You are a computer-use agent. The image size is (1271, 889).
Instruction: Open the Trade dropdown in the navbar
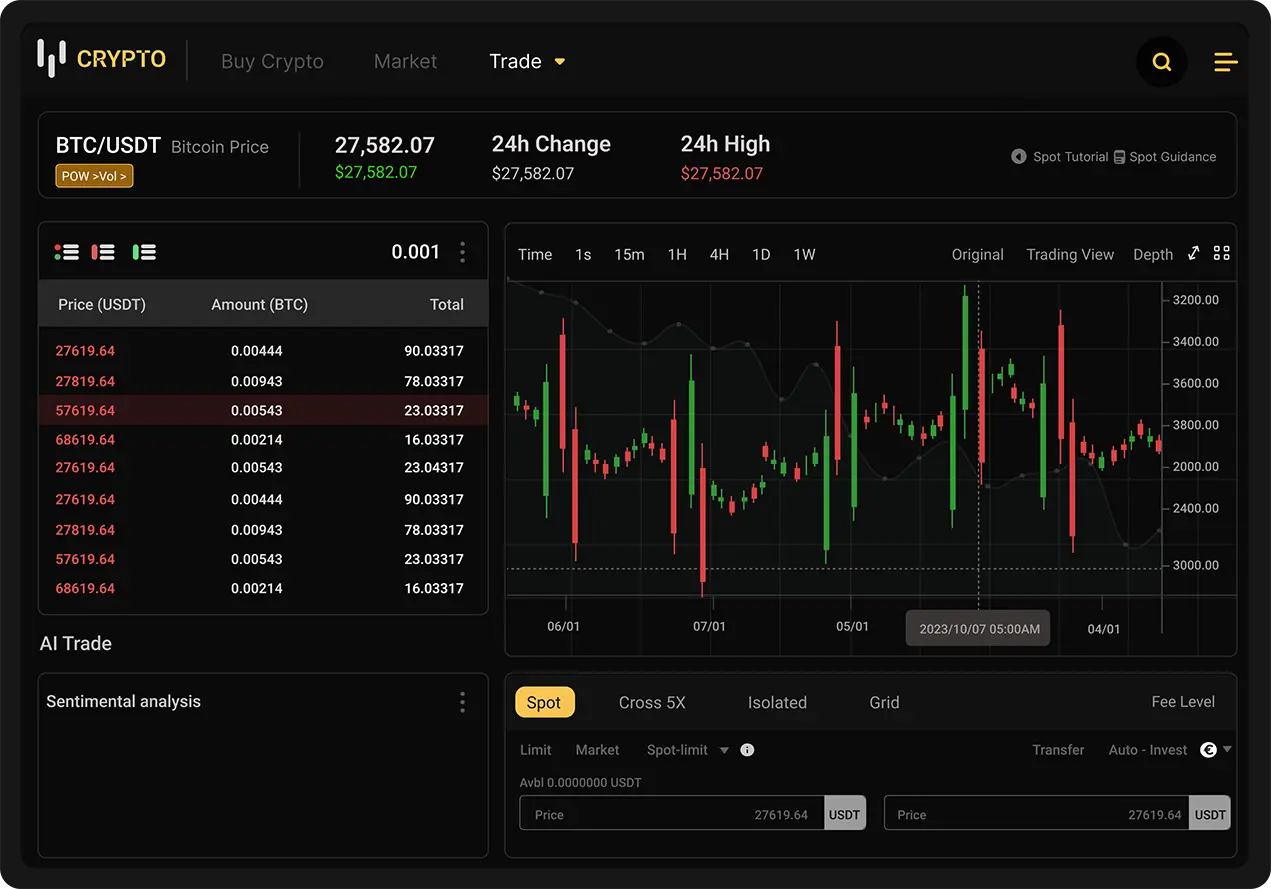pyautogui.click(x=527, y=61)
